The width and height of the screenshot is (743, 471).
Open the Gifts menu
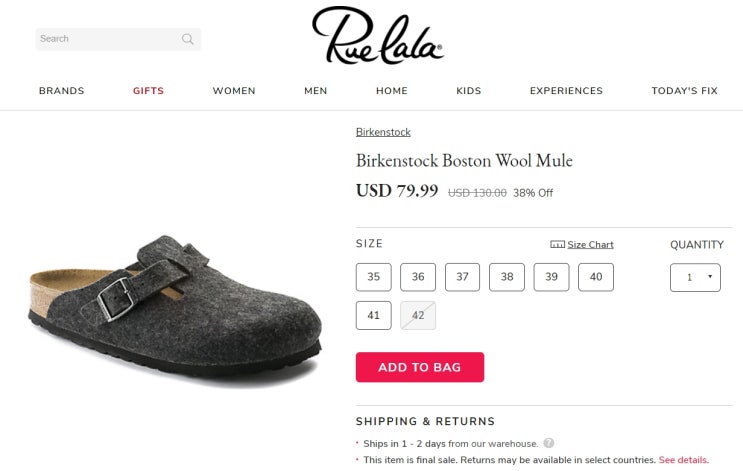pos(148,91)
